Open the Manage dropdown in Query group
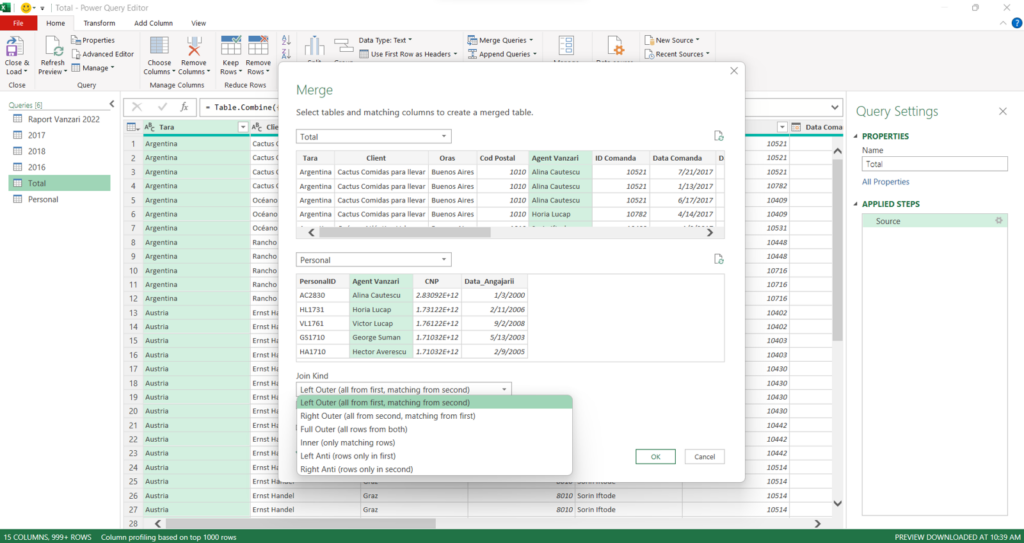The height and width of the screenshot is (543, 1024). (x=93, y=68)
